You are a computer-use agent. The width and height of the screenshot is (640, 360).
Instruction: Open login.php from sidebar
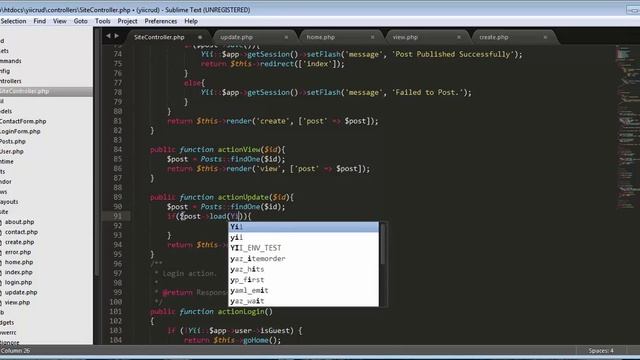click(18, 282)
